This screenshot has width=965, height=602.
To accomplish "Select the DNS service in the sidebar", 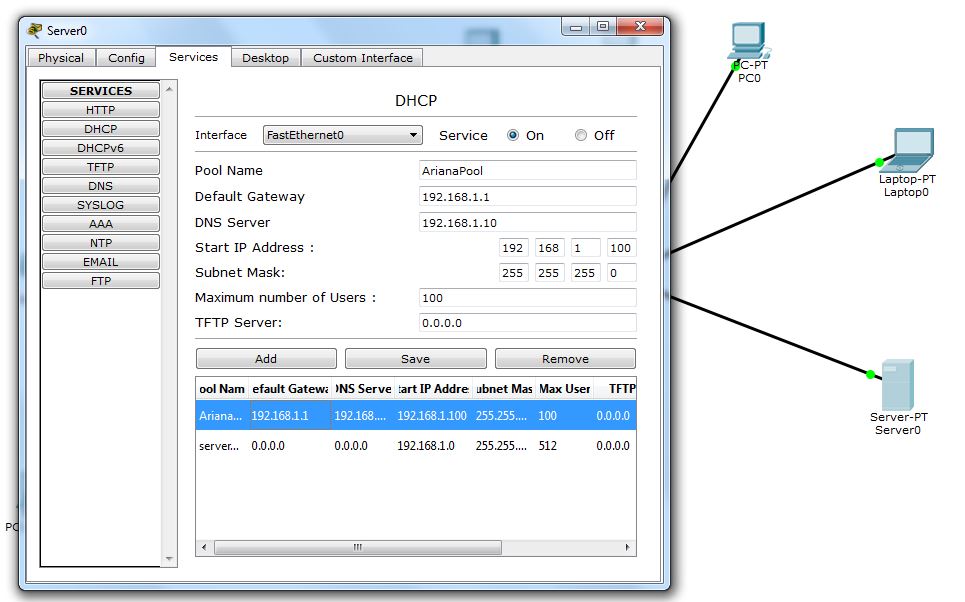I will (x=100, y=186).
